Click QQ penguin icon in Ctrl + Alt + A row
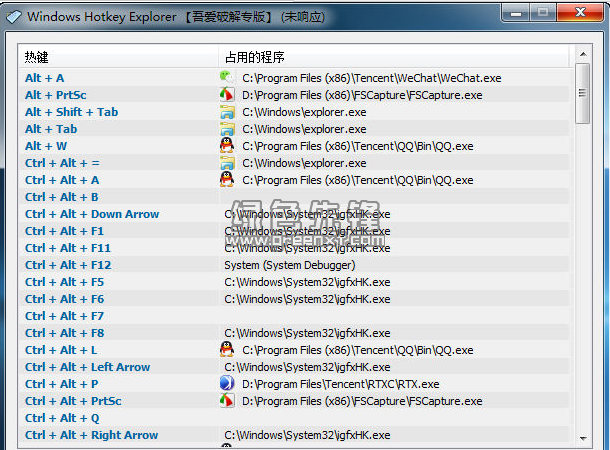Viewport: 610px width, 450px height. pos(227,179)
